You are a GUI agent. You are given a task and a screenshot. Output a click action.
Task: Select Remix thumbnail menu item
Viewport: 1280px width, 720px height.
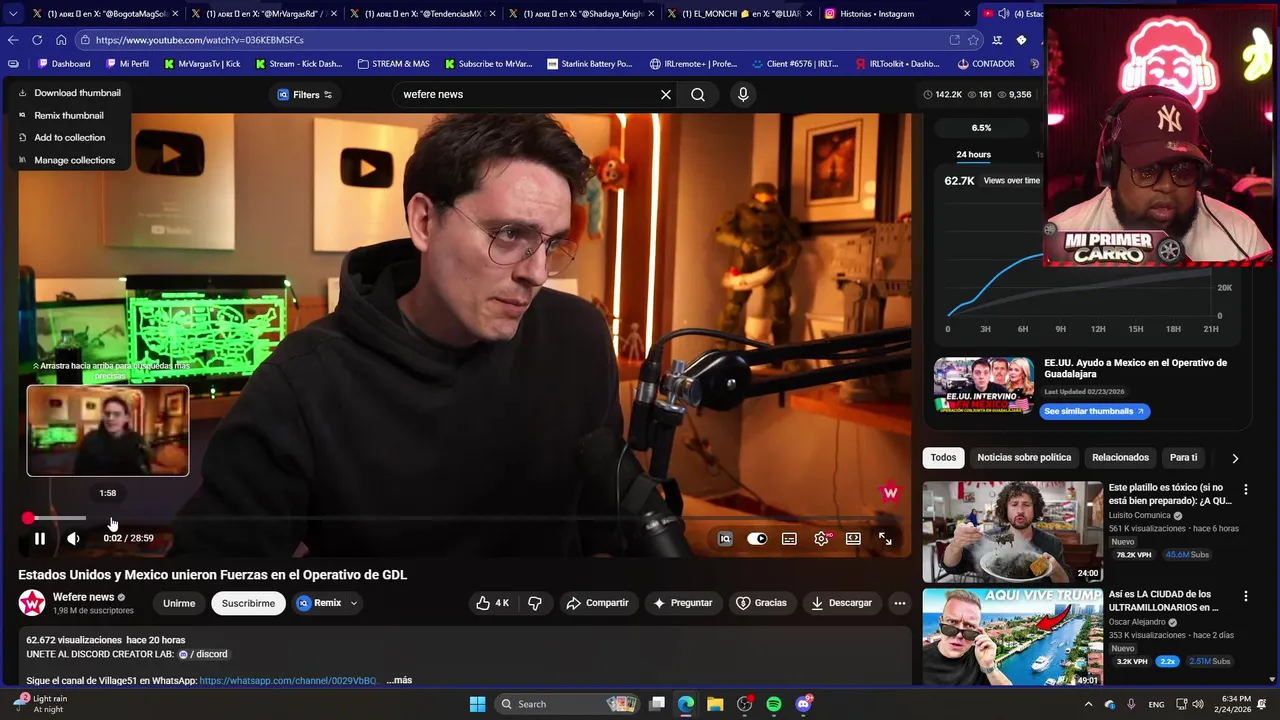click(x=70, y=115)
